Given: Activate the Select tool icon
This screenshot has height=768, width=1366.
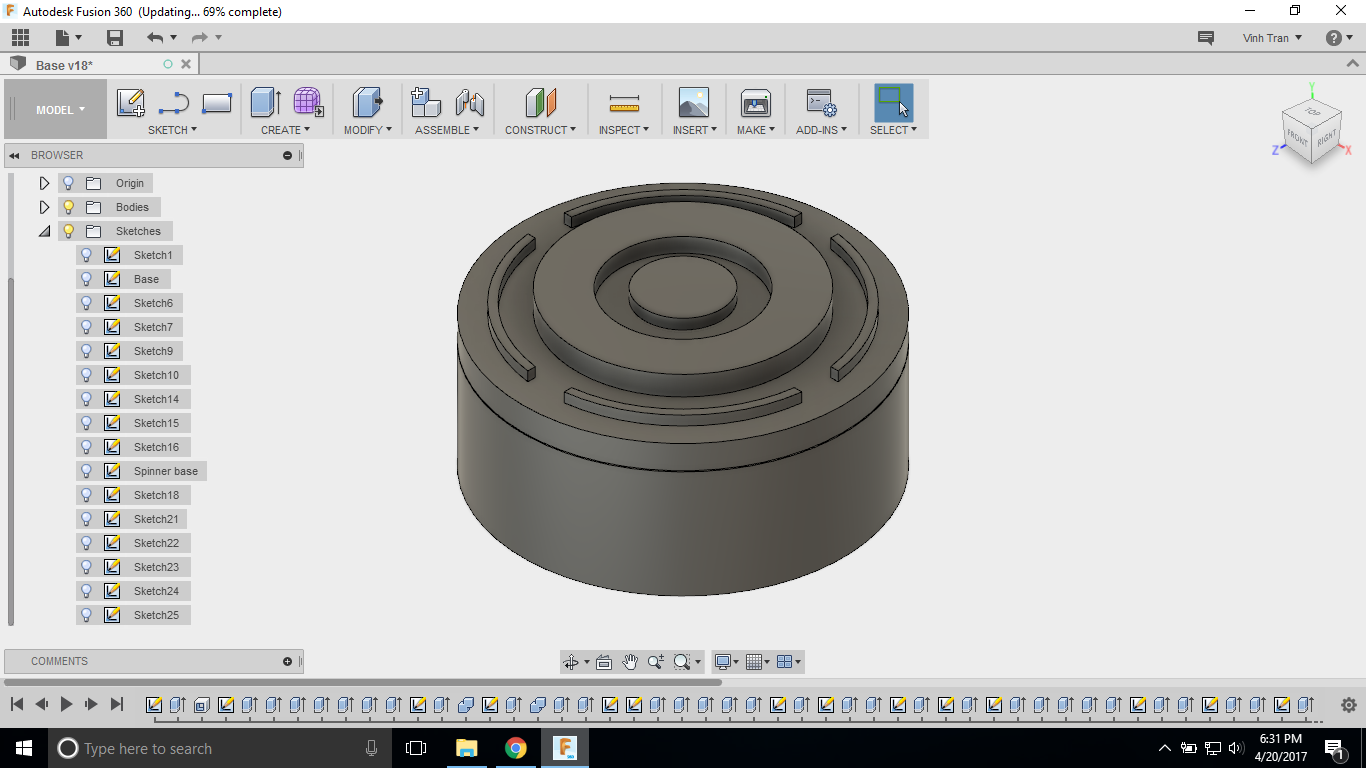Looking at the screenshot, I should click(893, 103).
